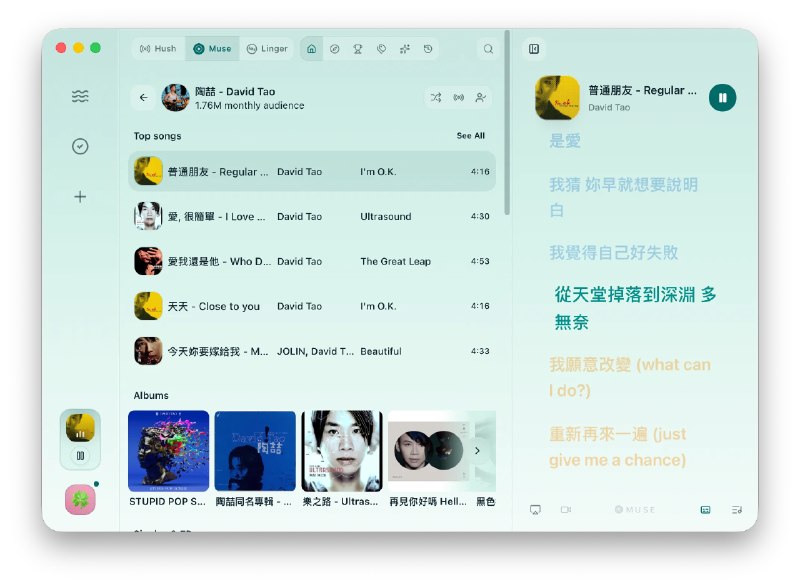Open 陶喆同名專輯 album cover
This screenshot has height=587, width=800.
click(255, 451)
